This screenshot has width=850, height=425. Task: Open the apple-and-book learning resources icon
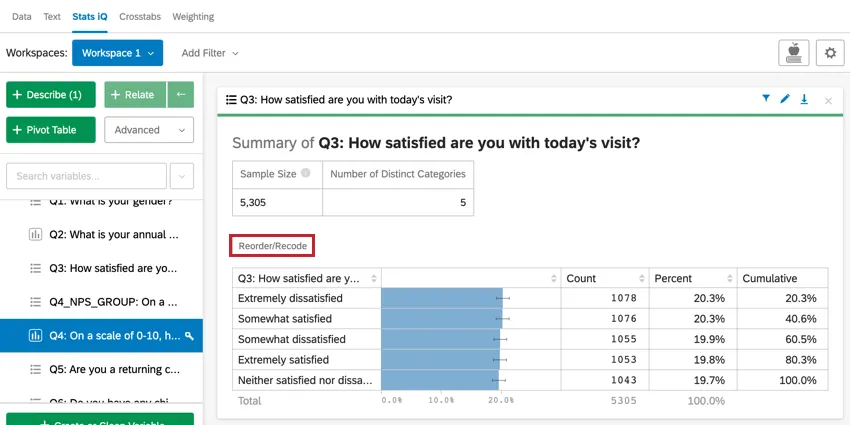794,53
